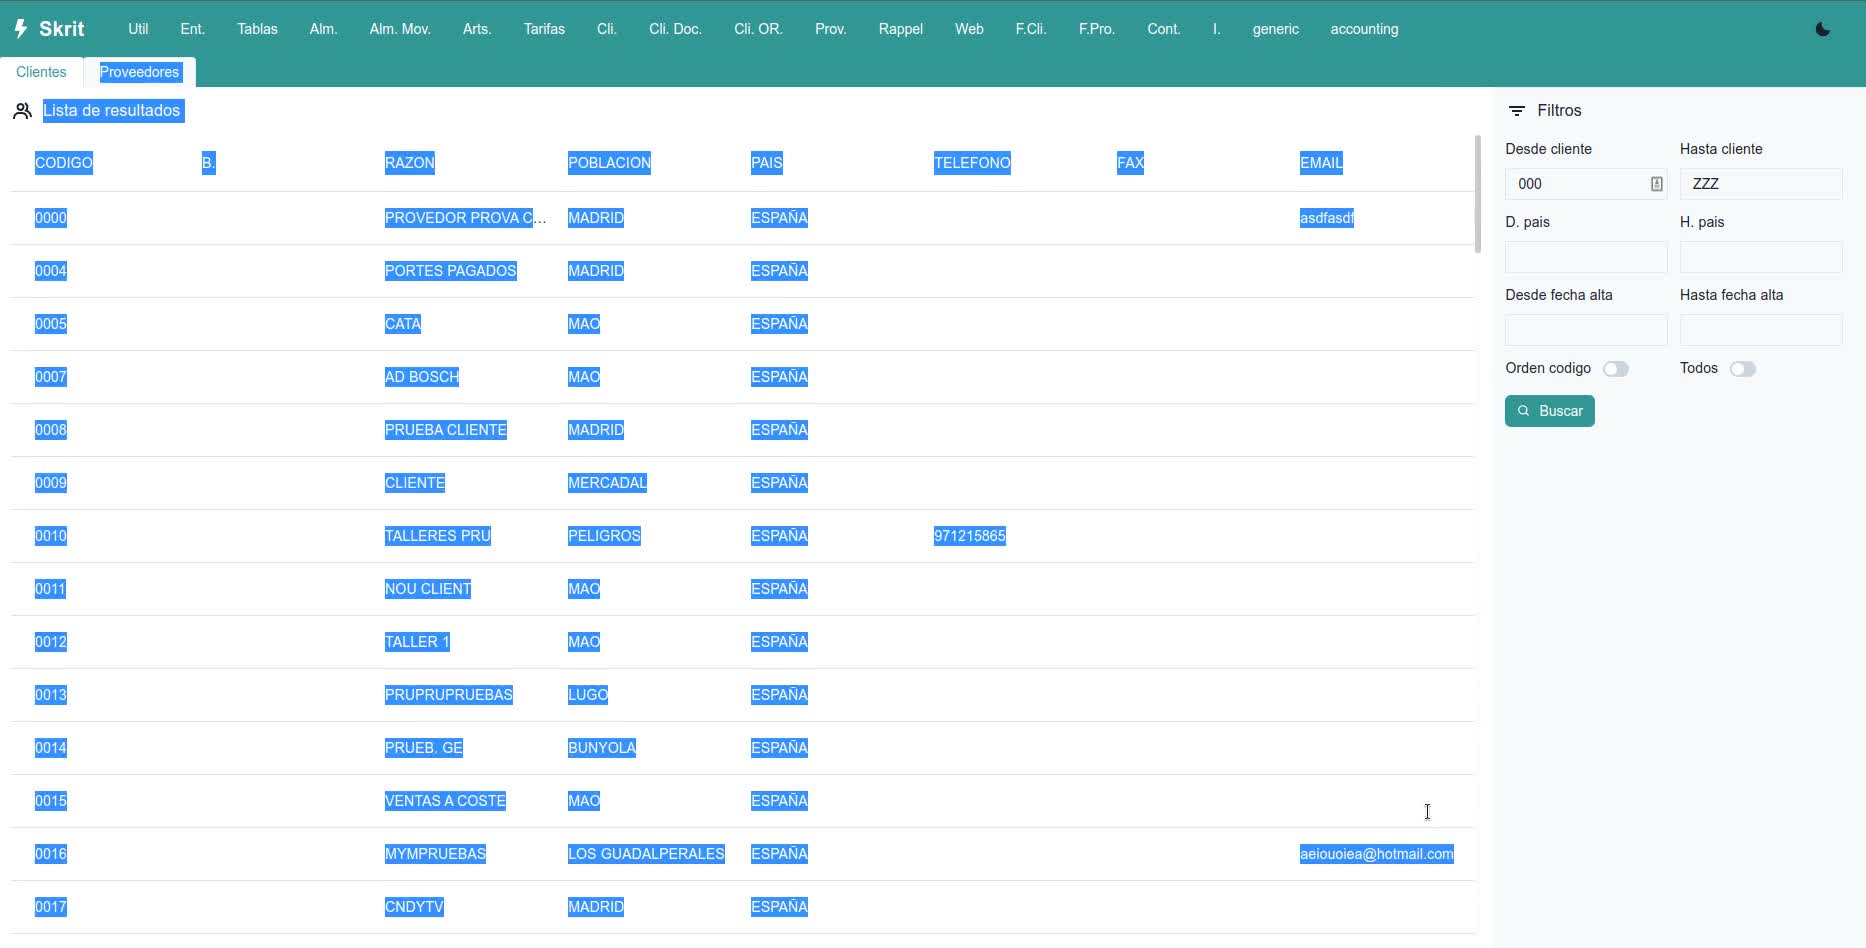
Task: Open the Tablas menu
Action: [x=257, y=29]
